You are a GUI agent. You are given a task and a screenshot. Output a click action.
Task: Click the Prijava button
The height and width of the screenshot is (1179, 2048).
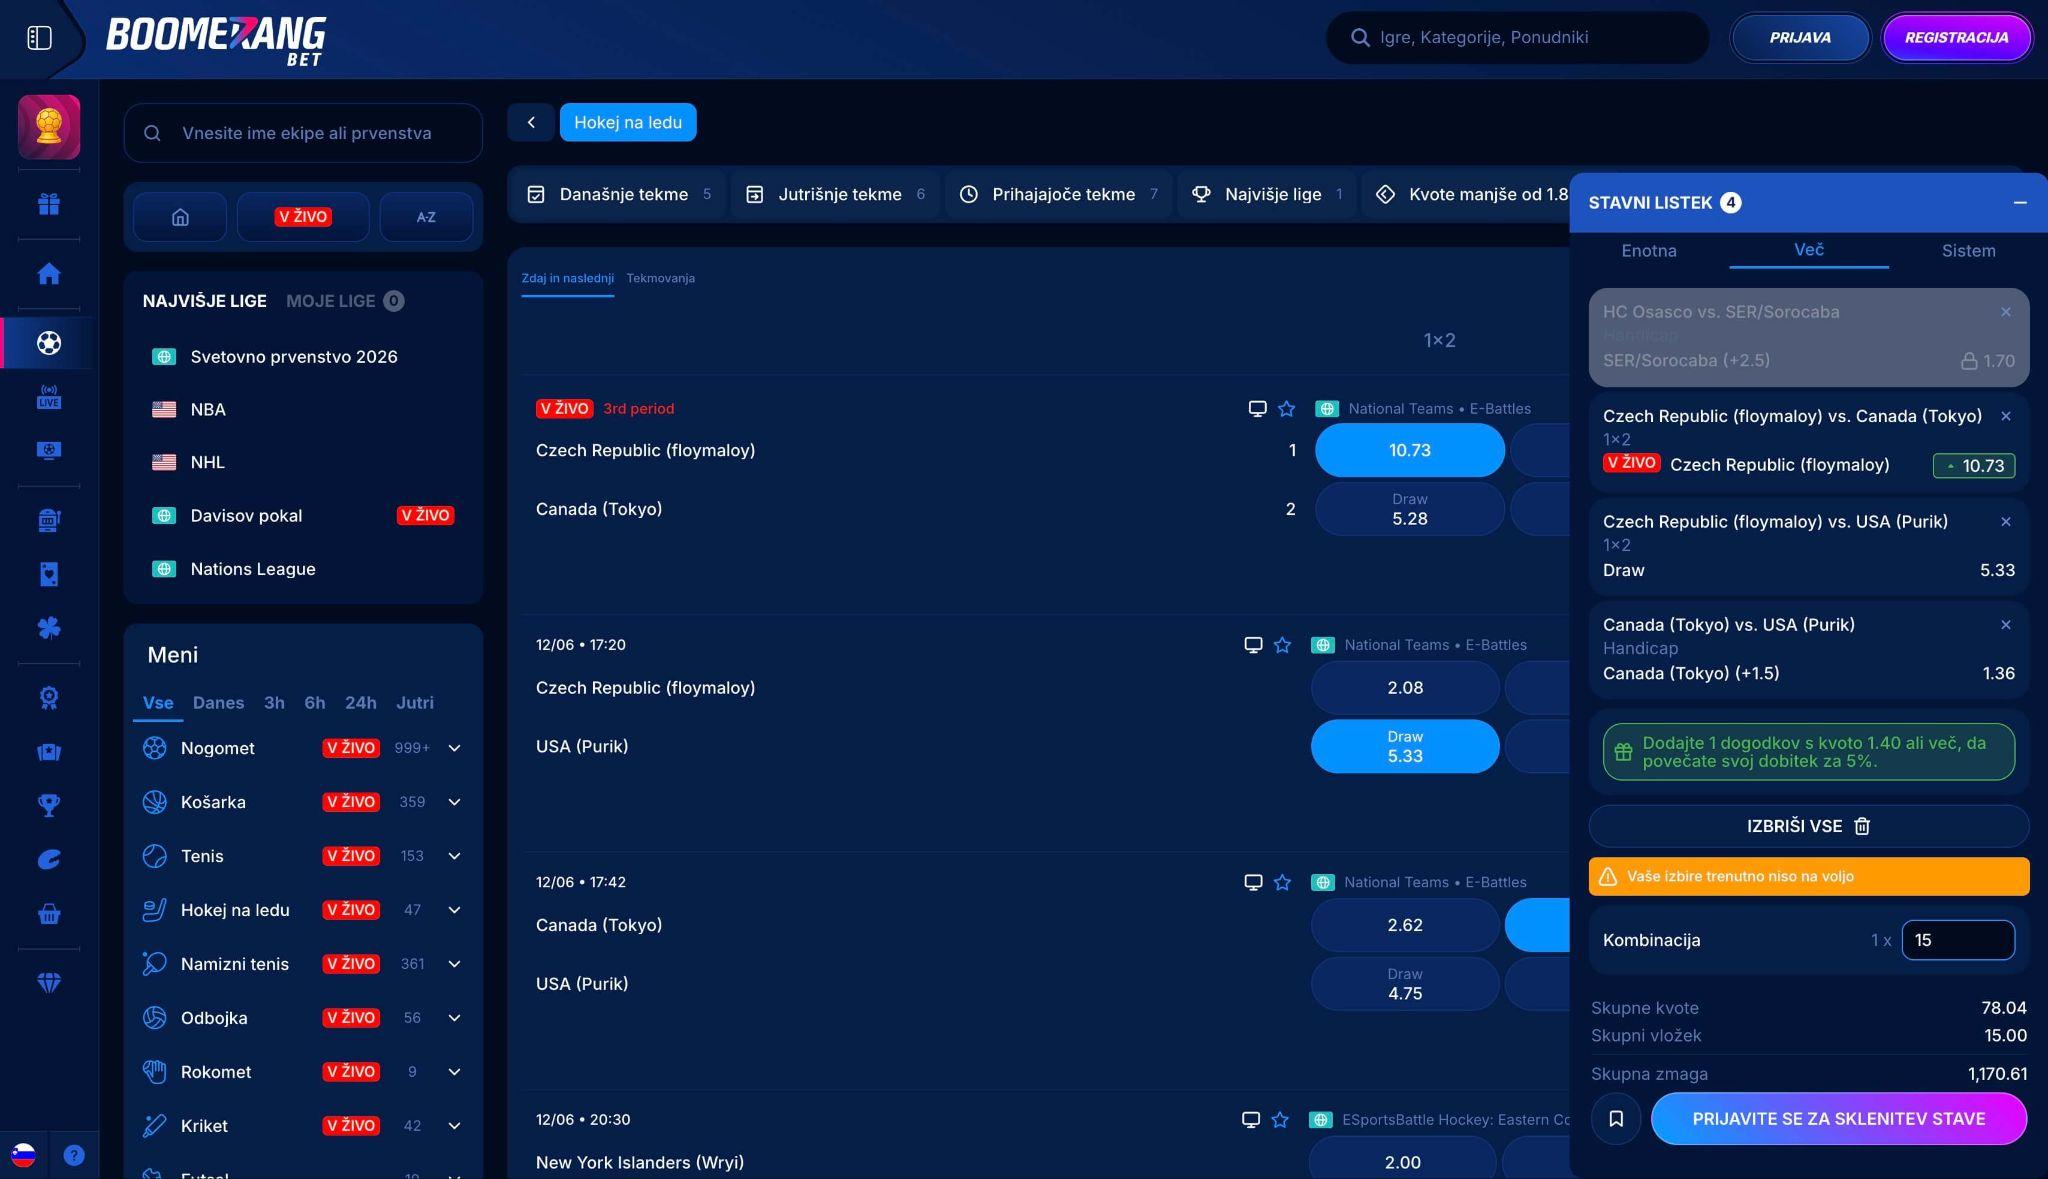(1800, 38)
